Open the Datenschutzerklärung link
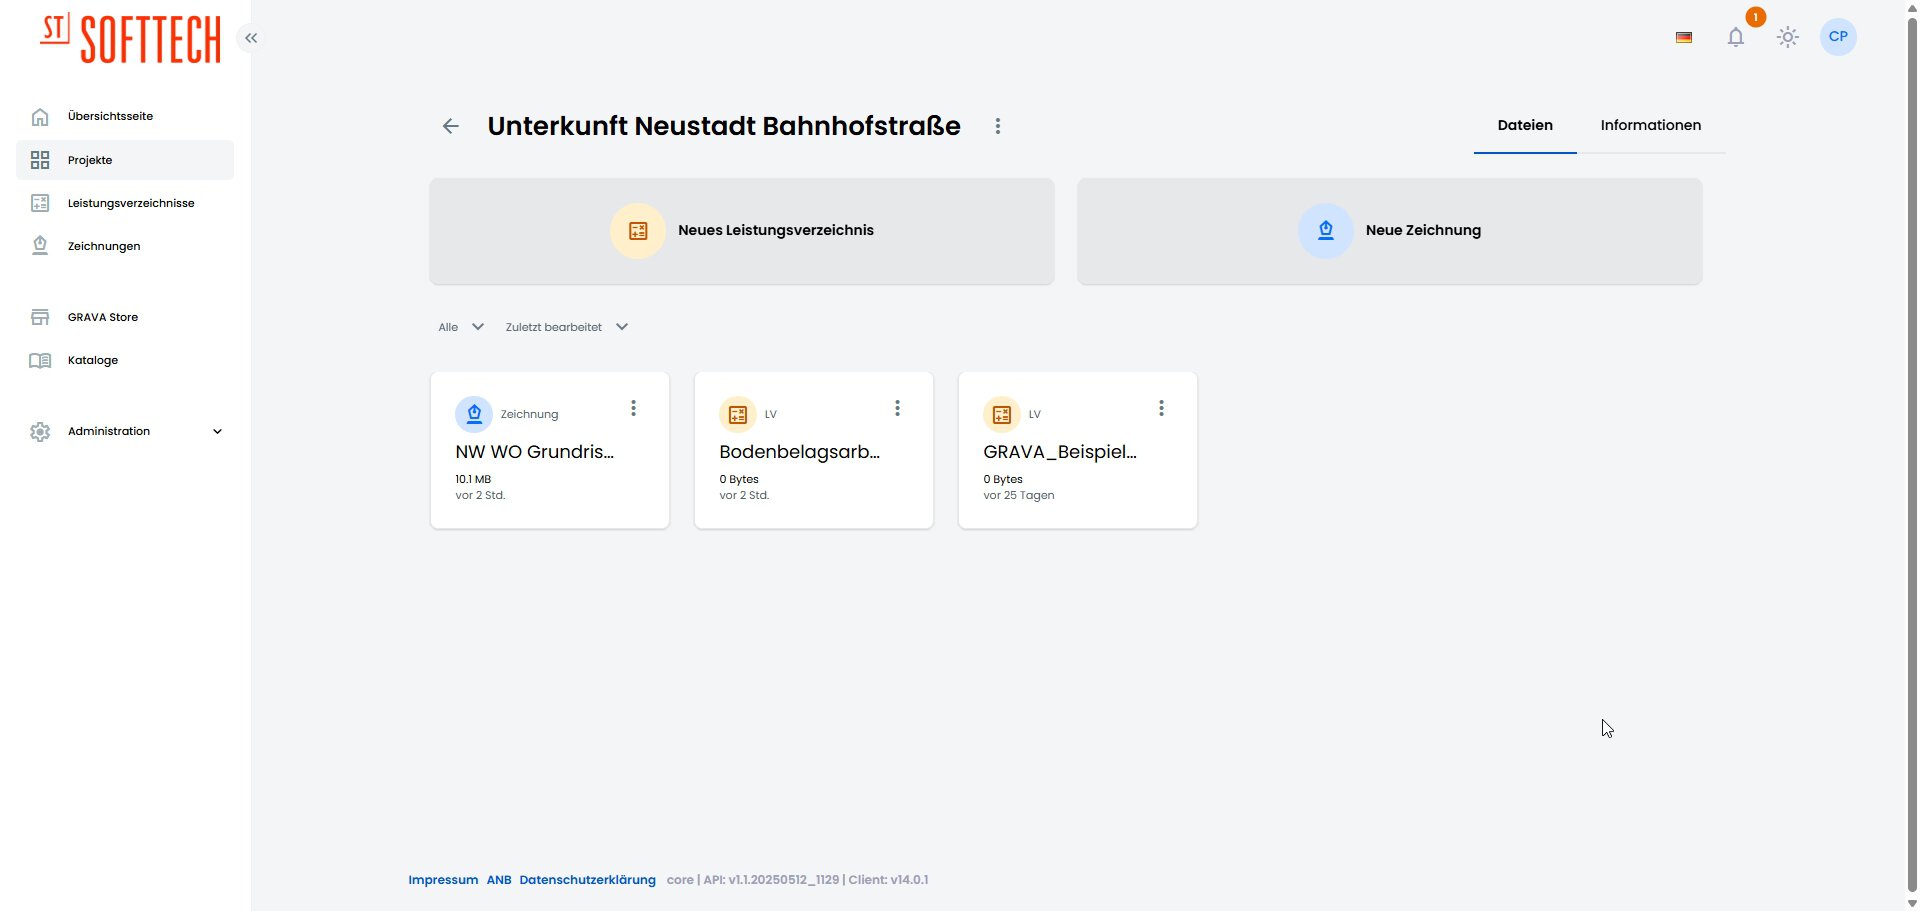Image resolution: width=1920 pixels, height=911 pixels. [587, 880]
